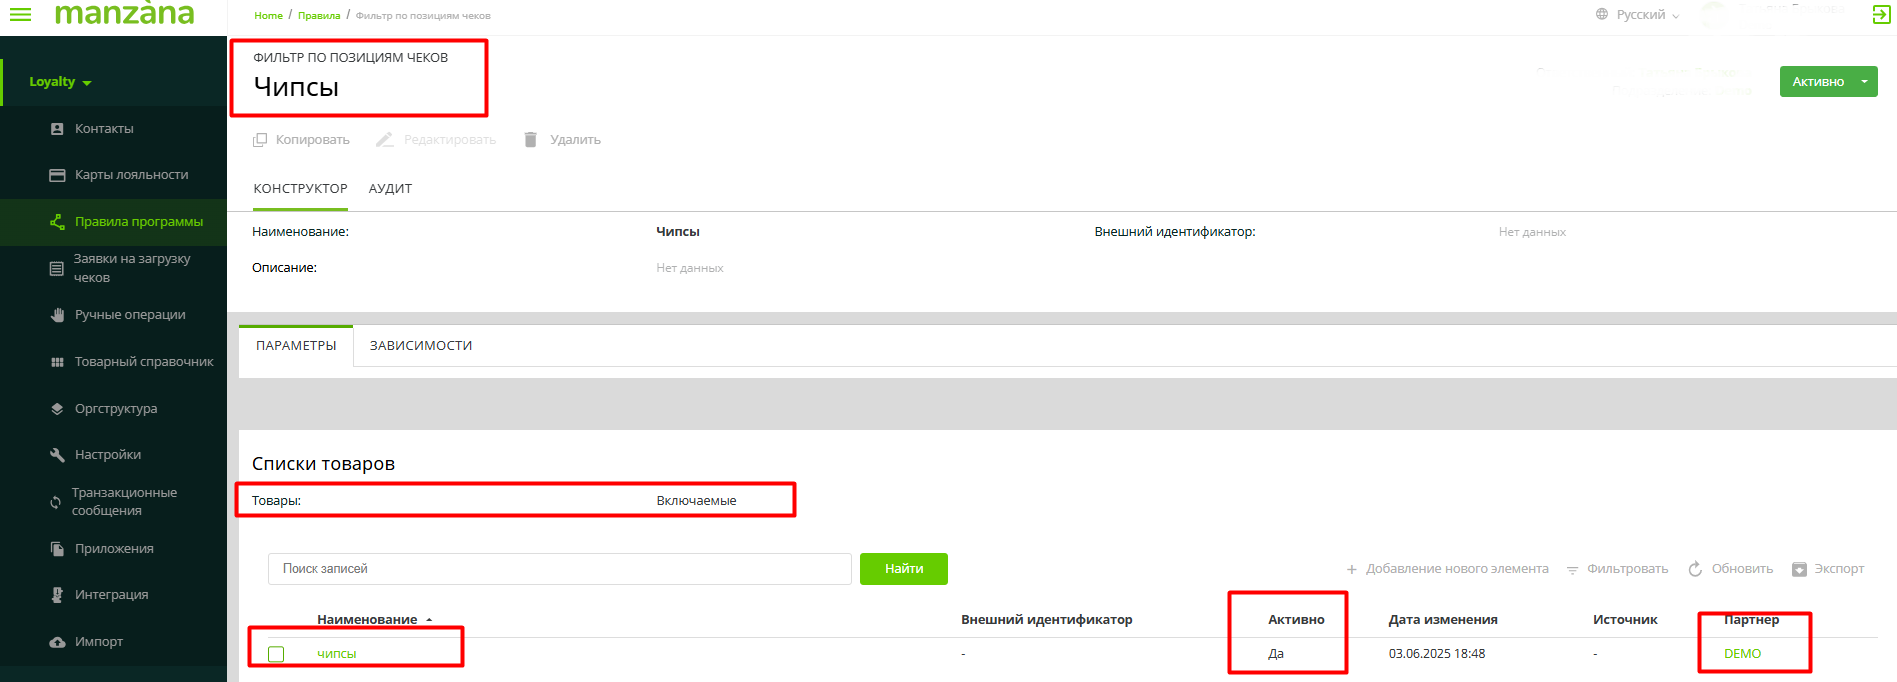Click the Delete (Удалить) trash icon
Image resolution: width=1897 pixels, height=682 pixels.
531,140
